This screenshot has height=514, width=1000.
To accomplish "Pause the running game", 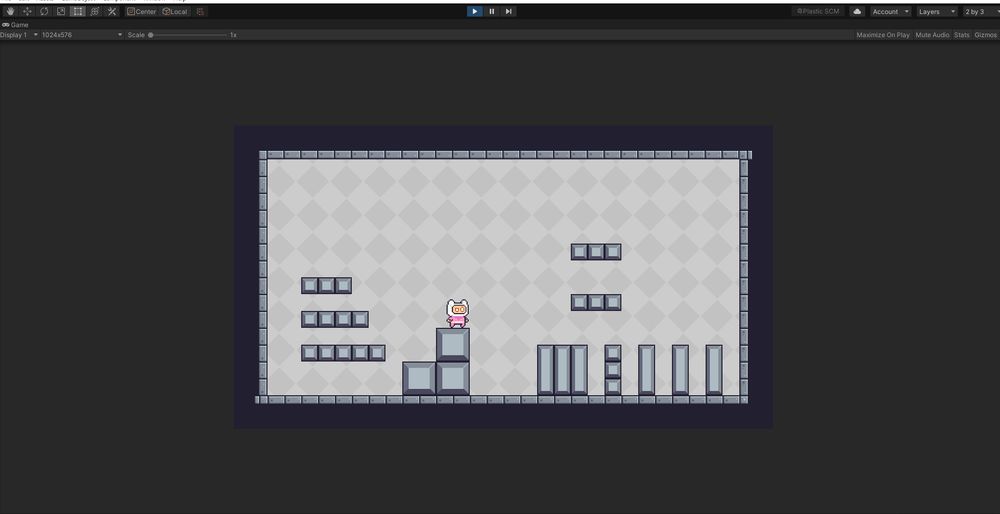I will (x=492, y=11).
